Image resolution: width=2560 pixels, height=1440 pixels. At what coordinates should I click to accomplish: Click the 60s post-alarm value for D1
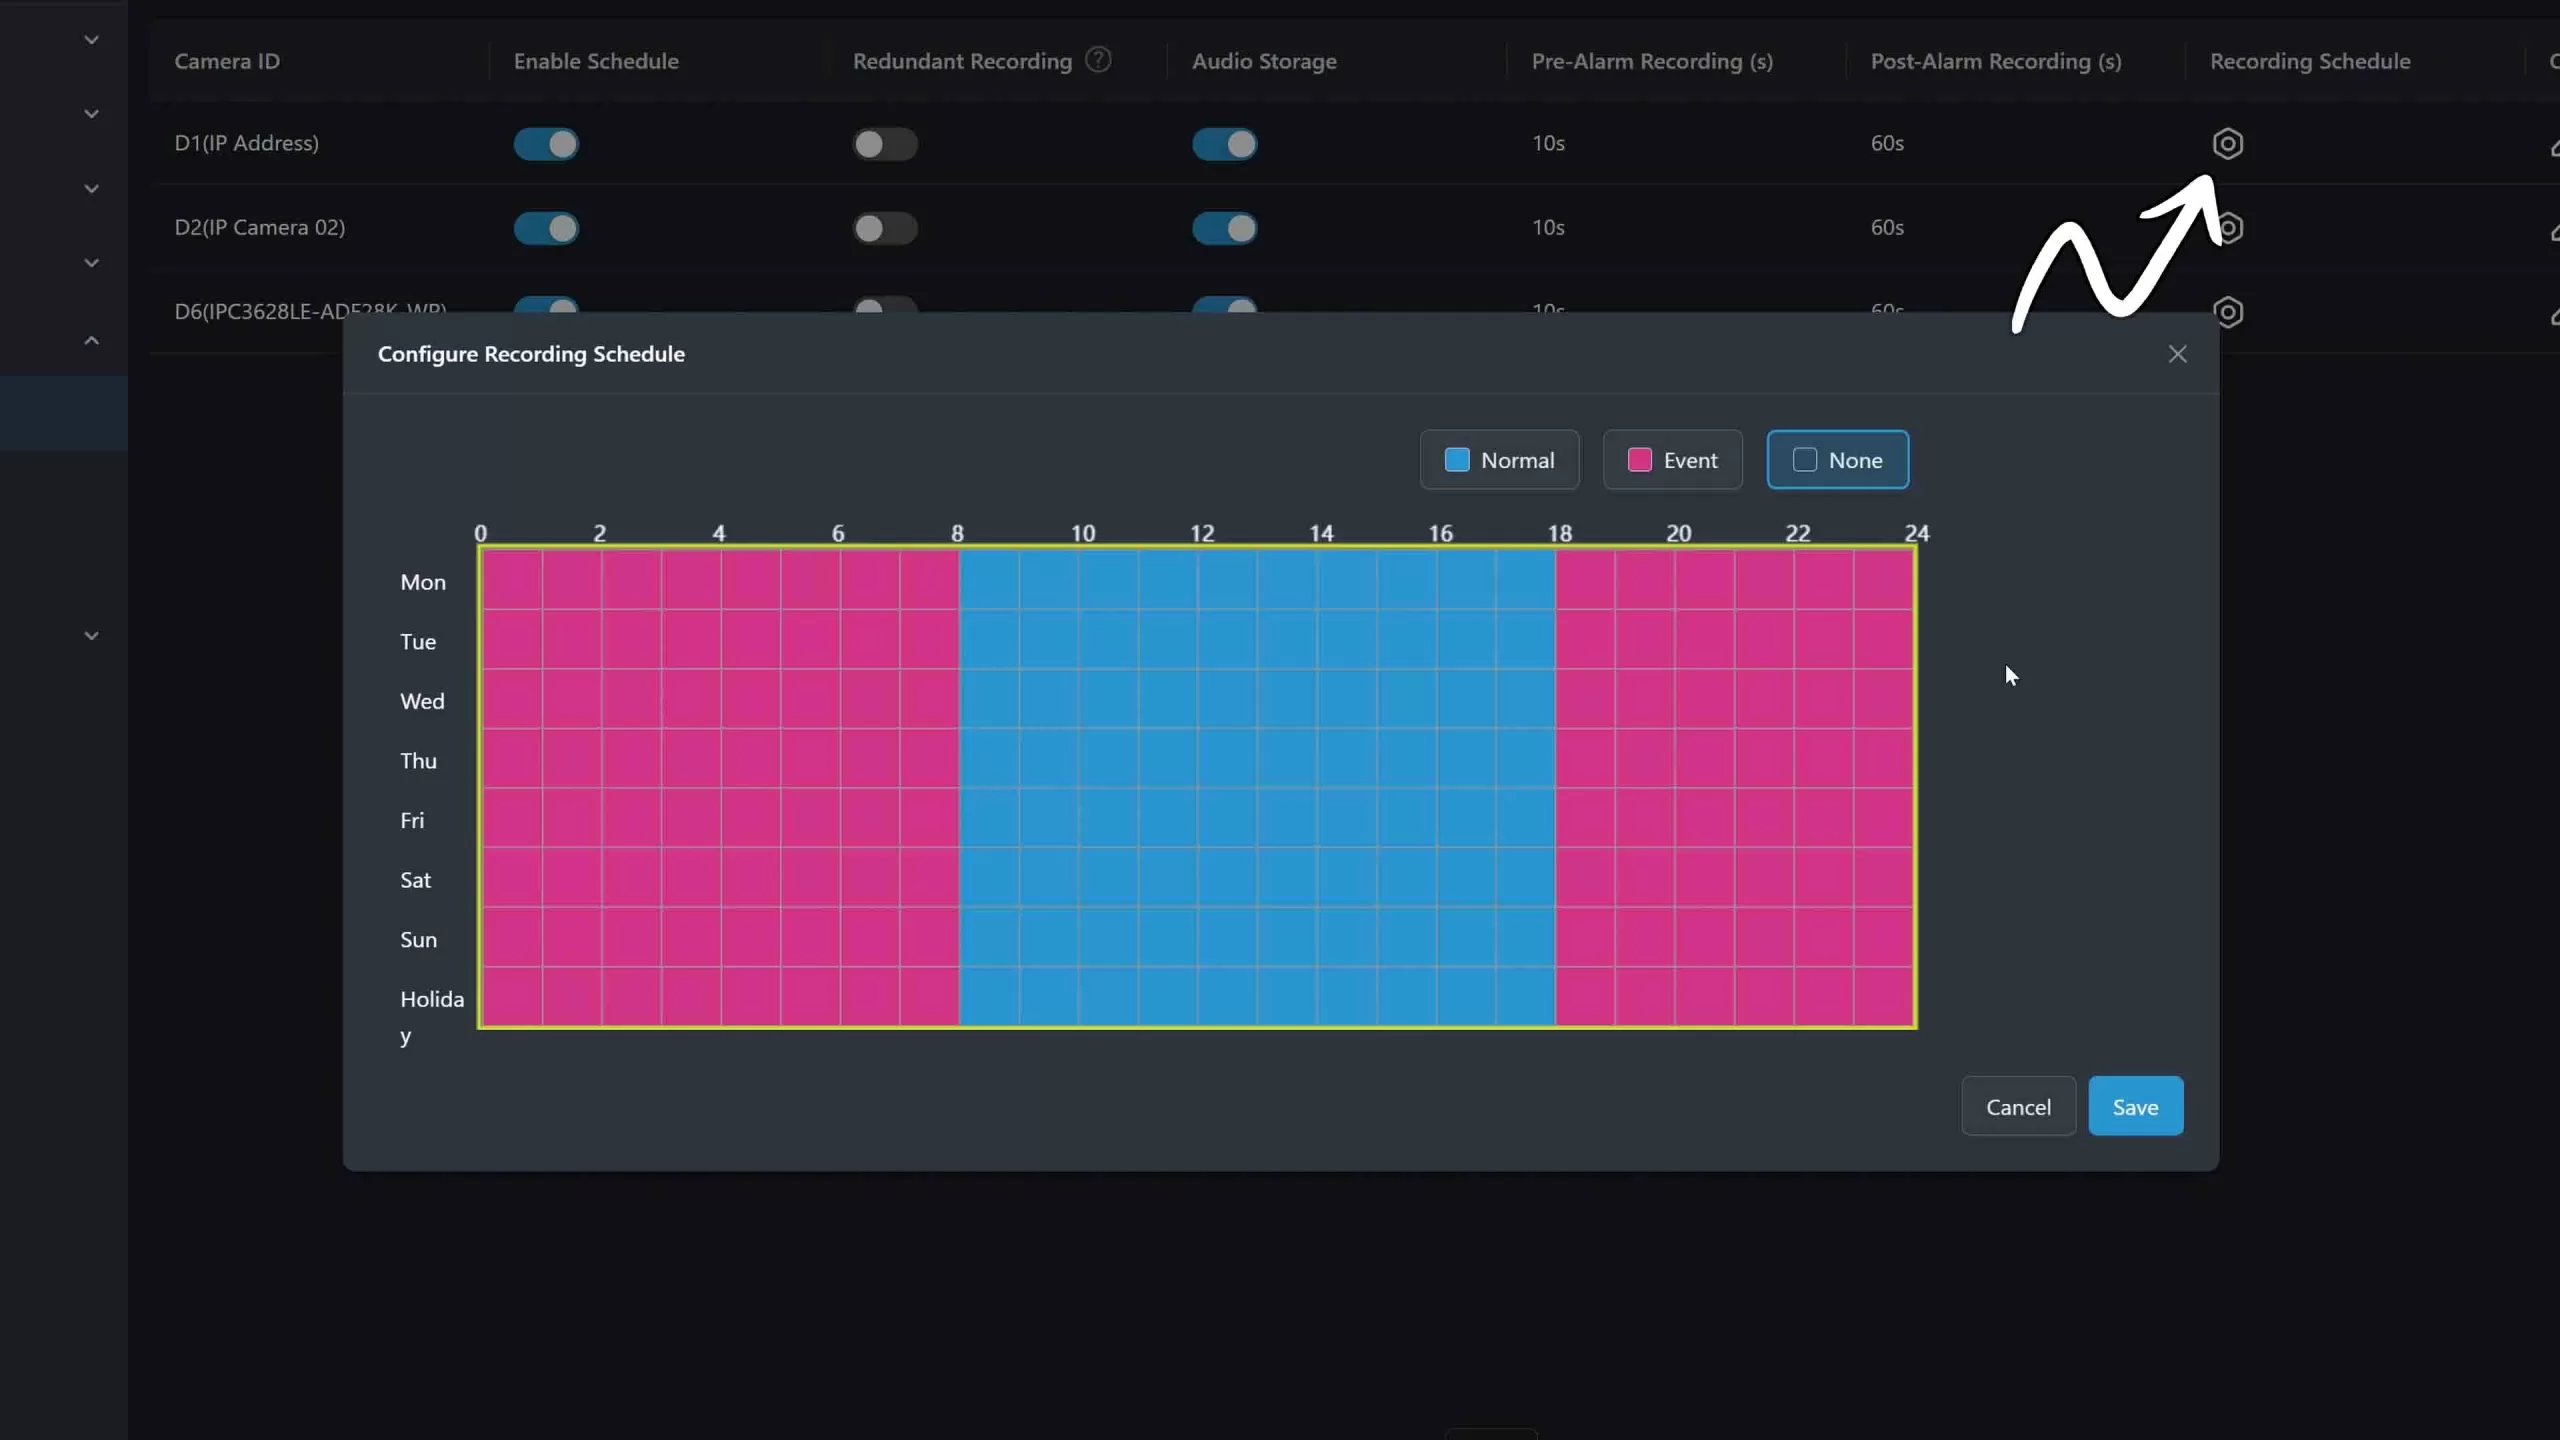pyautogui.click(x=1887, y=143)
